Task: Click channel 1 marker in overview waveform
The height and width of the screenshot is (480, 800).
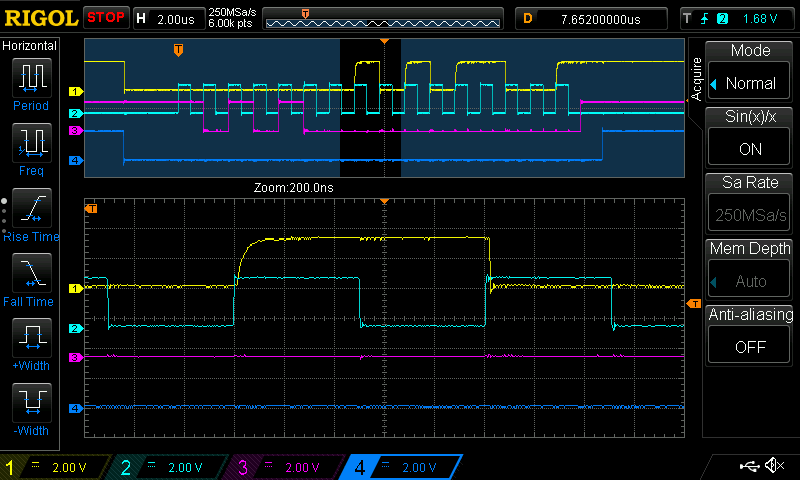Action: pos(76,91)
